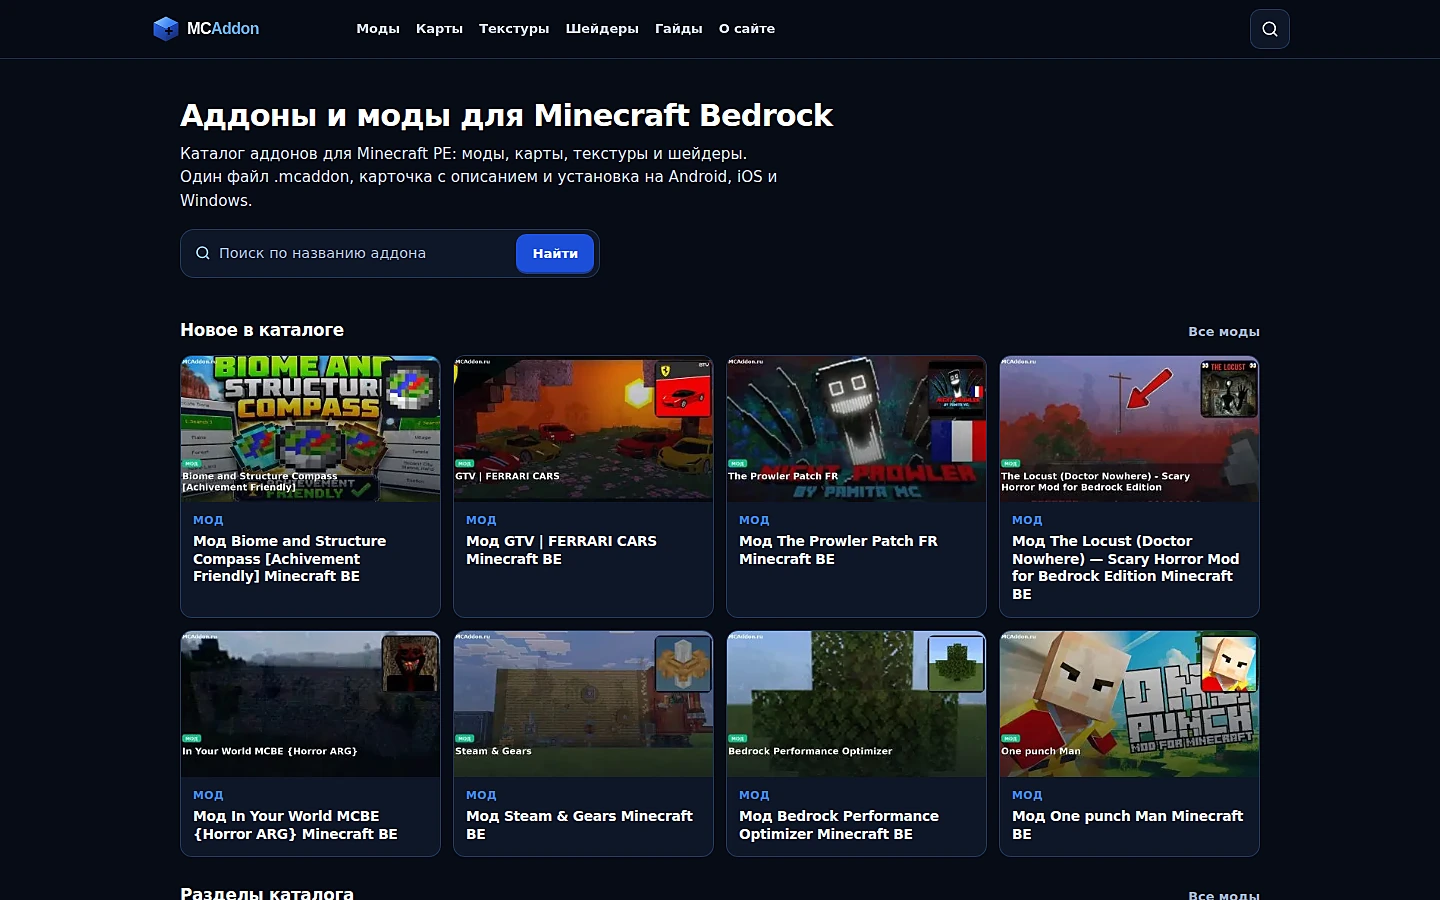Open the Steam & Gears thumbnail image
The image size is (1440, 900).
[583, 704]
